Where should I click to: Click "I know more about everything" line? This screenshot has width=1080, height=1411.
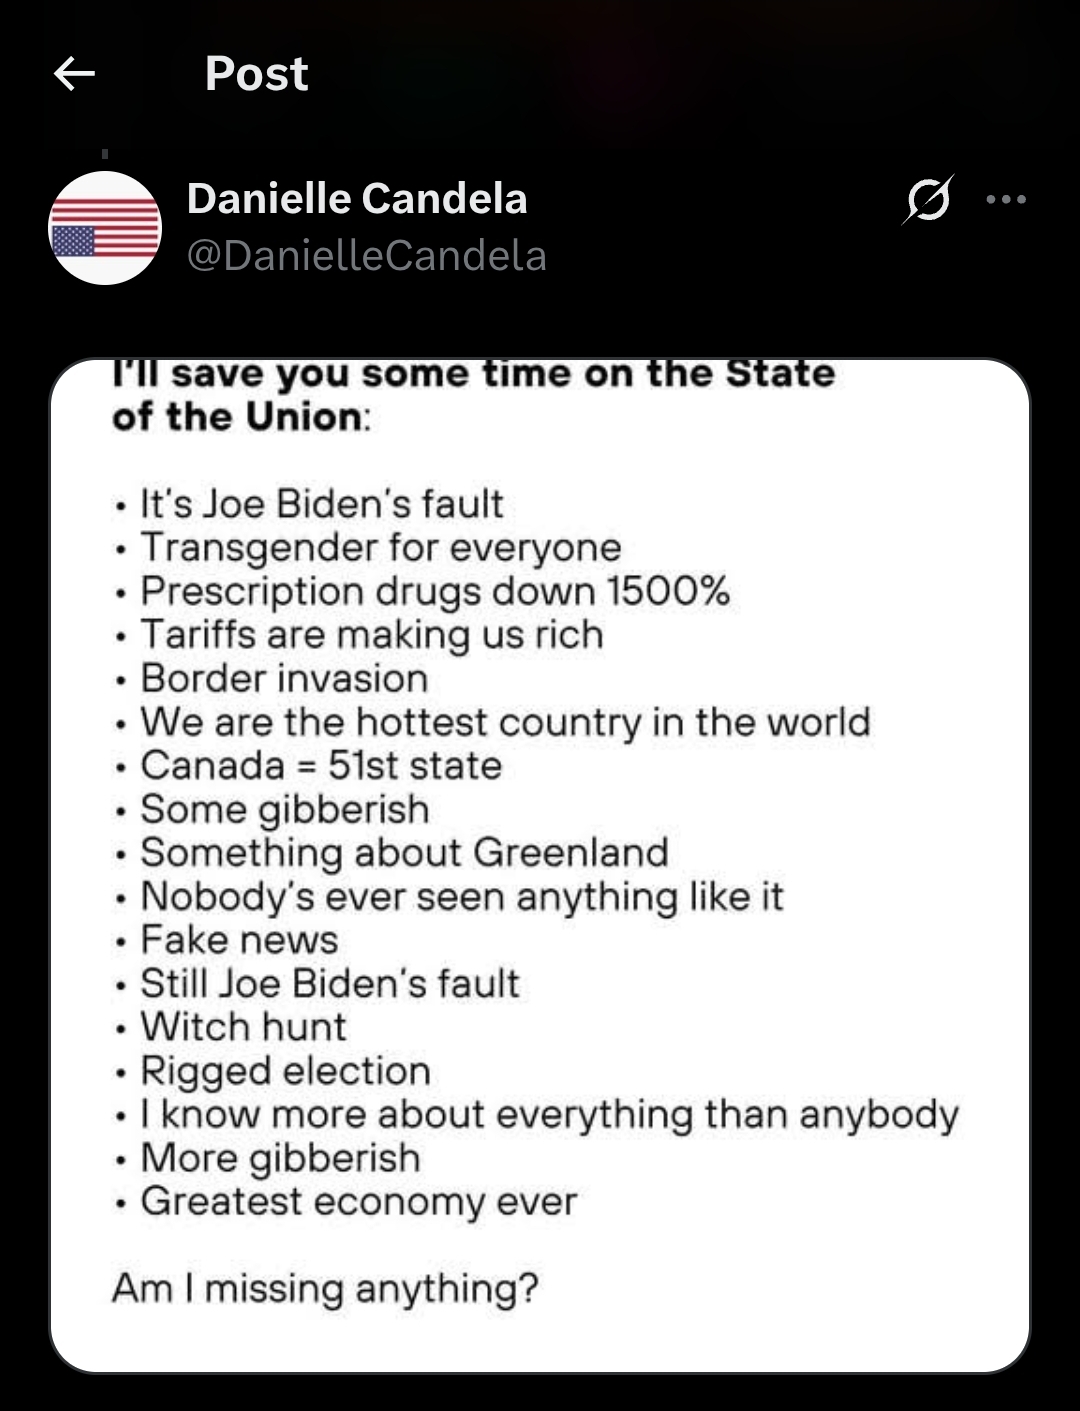549,1113
